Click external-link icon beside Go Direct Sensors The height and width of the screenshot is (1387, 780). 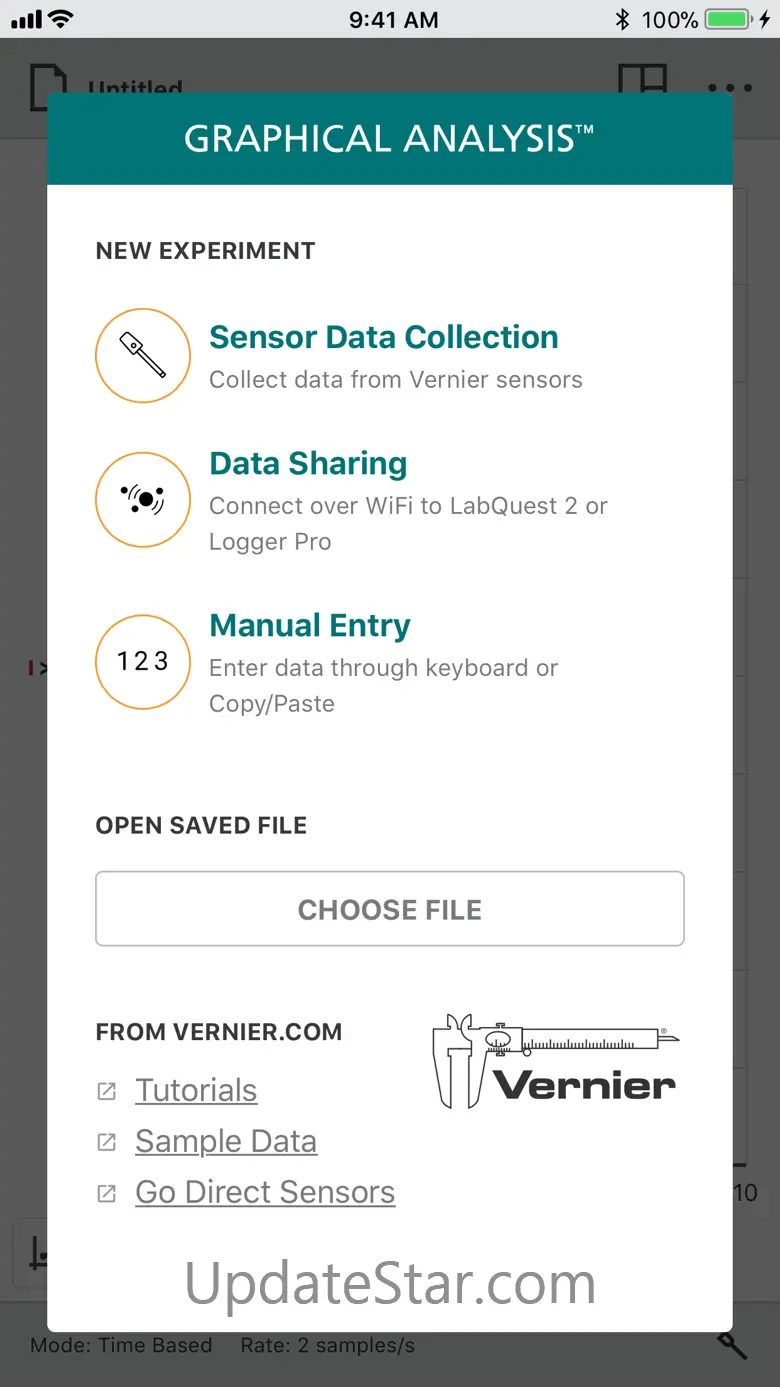pos(106,1193)
